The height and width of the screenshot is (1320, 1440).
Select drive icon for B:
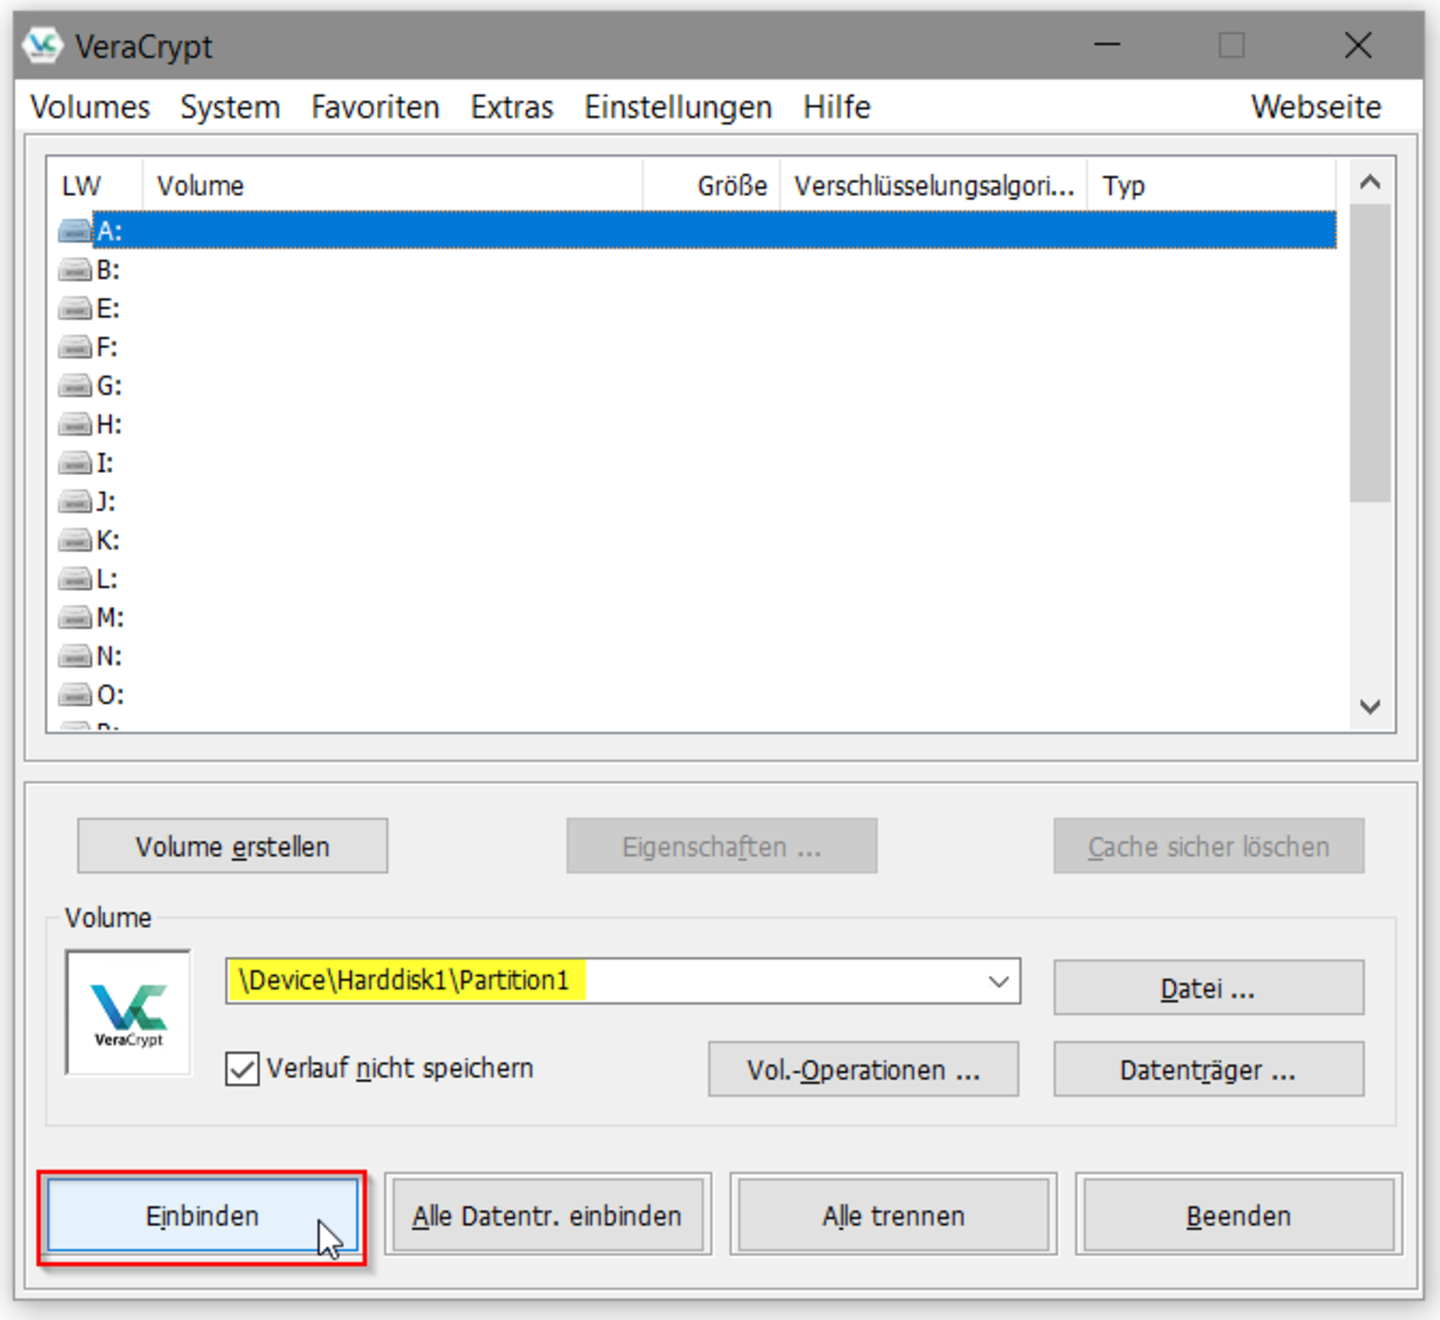point(75,270)
